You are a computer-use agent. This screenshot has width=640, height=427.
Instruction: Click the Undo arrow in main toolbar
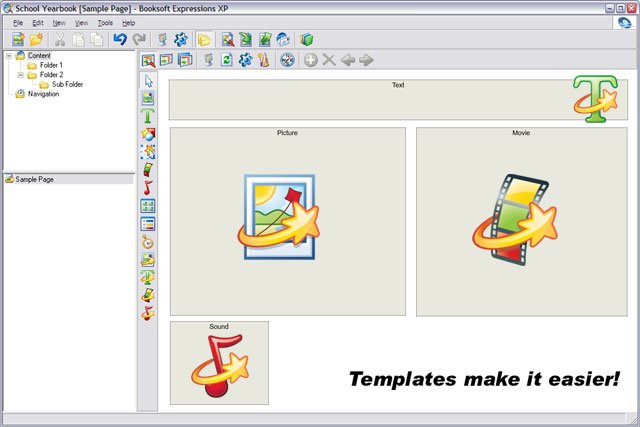click(120, 39)
